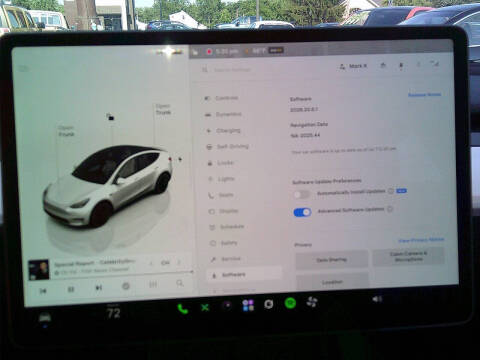This screenshot has width=480, height=360.
Task: Tap the Special Report track title
Action: click(x=95, y=263)
